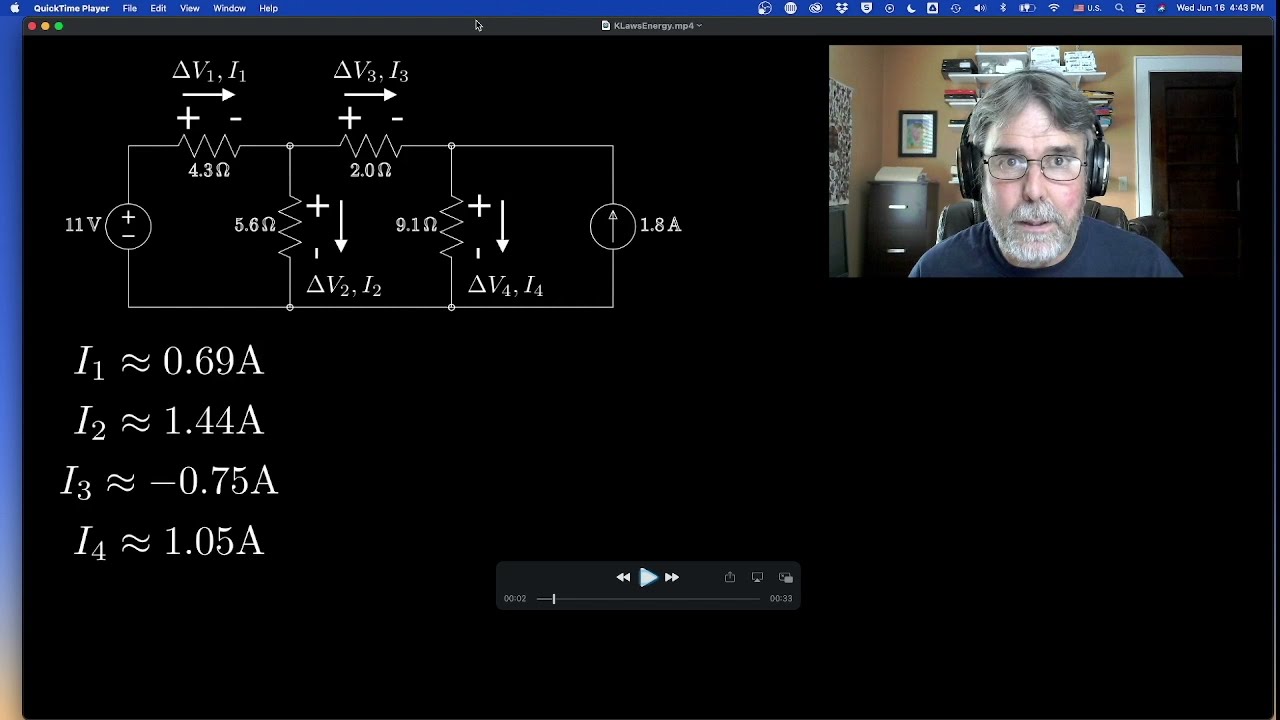Open the U.S. input source menu
1280x720 pixels.
[x=1087, y=8]
